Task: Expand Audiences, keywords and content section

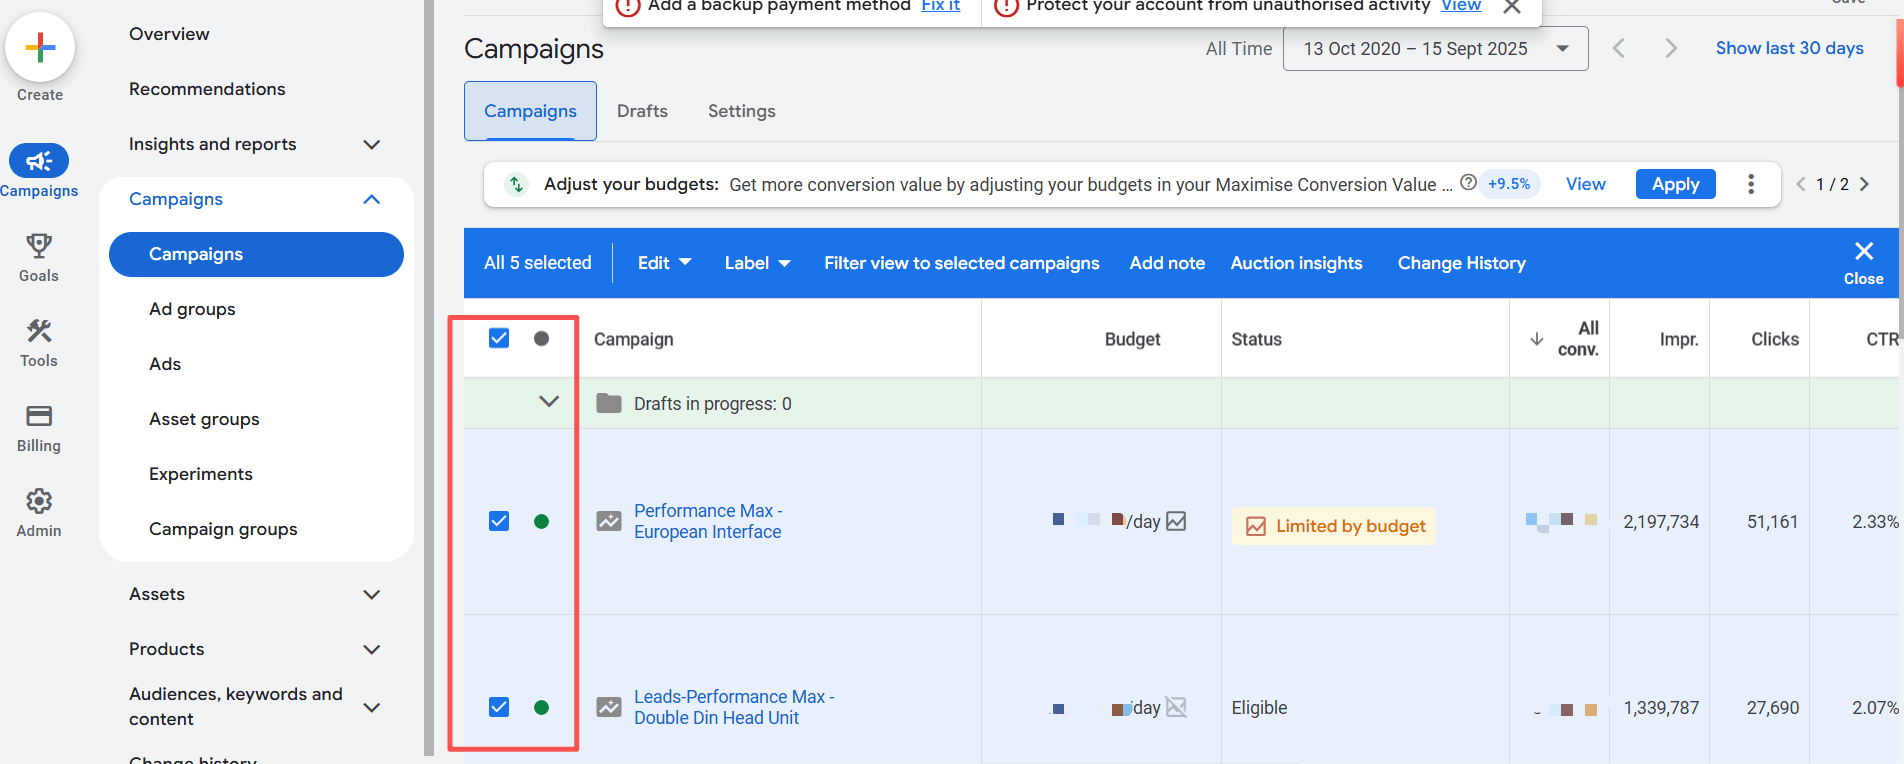Action: click(x=372, y=707)
